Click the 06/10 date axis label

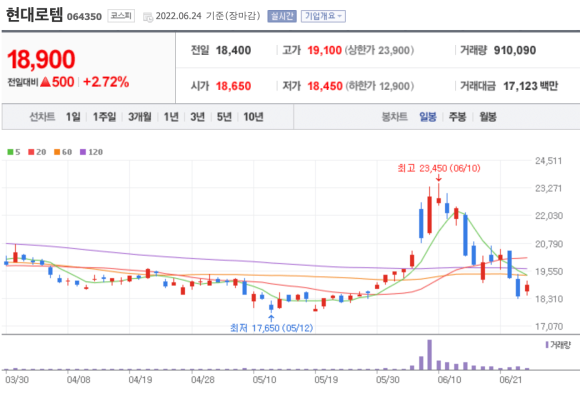pyautogui.click(x=449, y=380)
